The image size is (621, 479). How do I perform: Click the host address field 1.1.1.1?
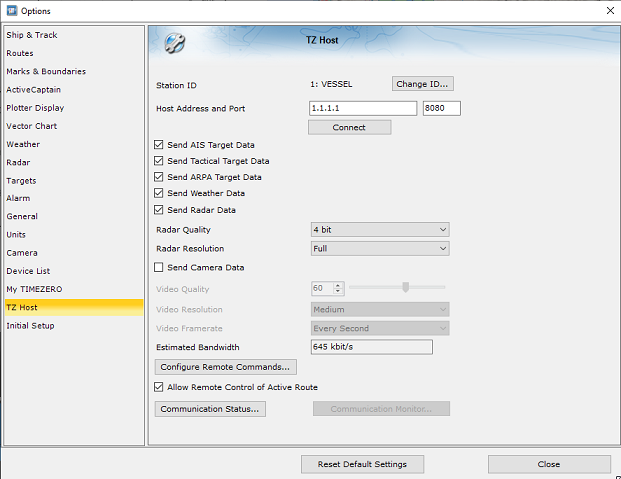(363, 108)
